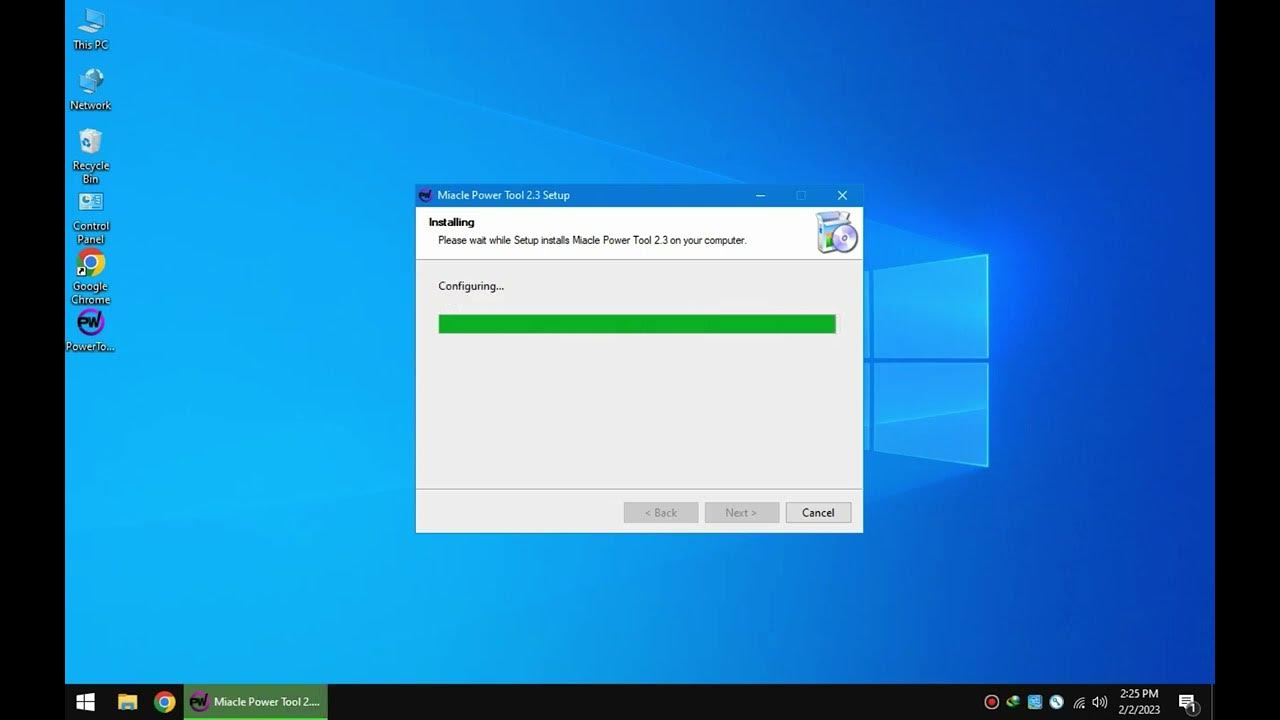Select the PowerTool desktop icon
The image size is (1280, 720).
90,331
